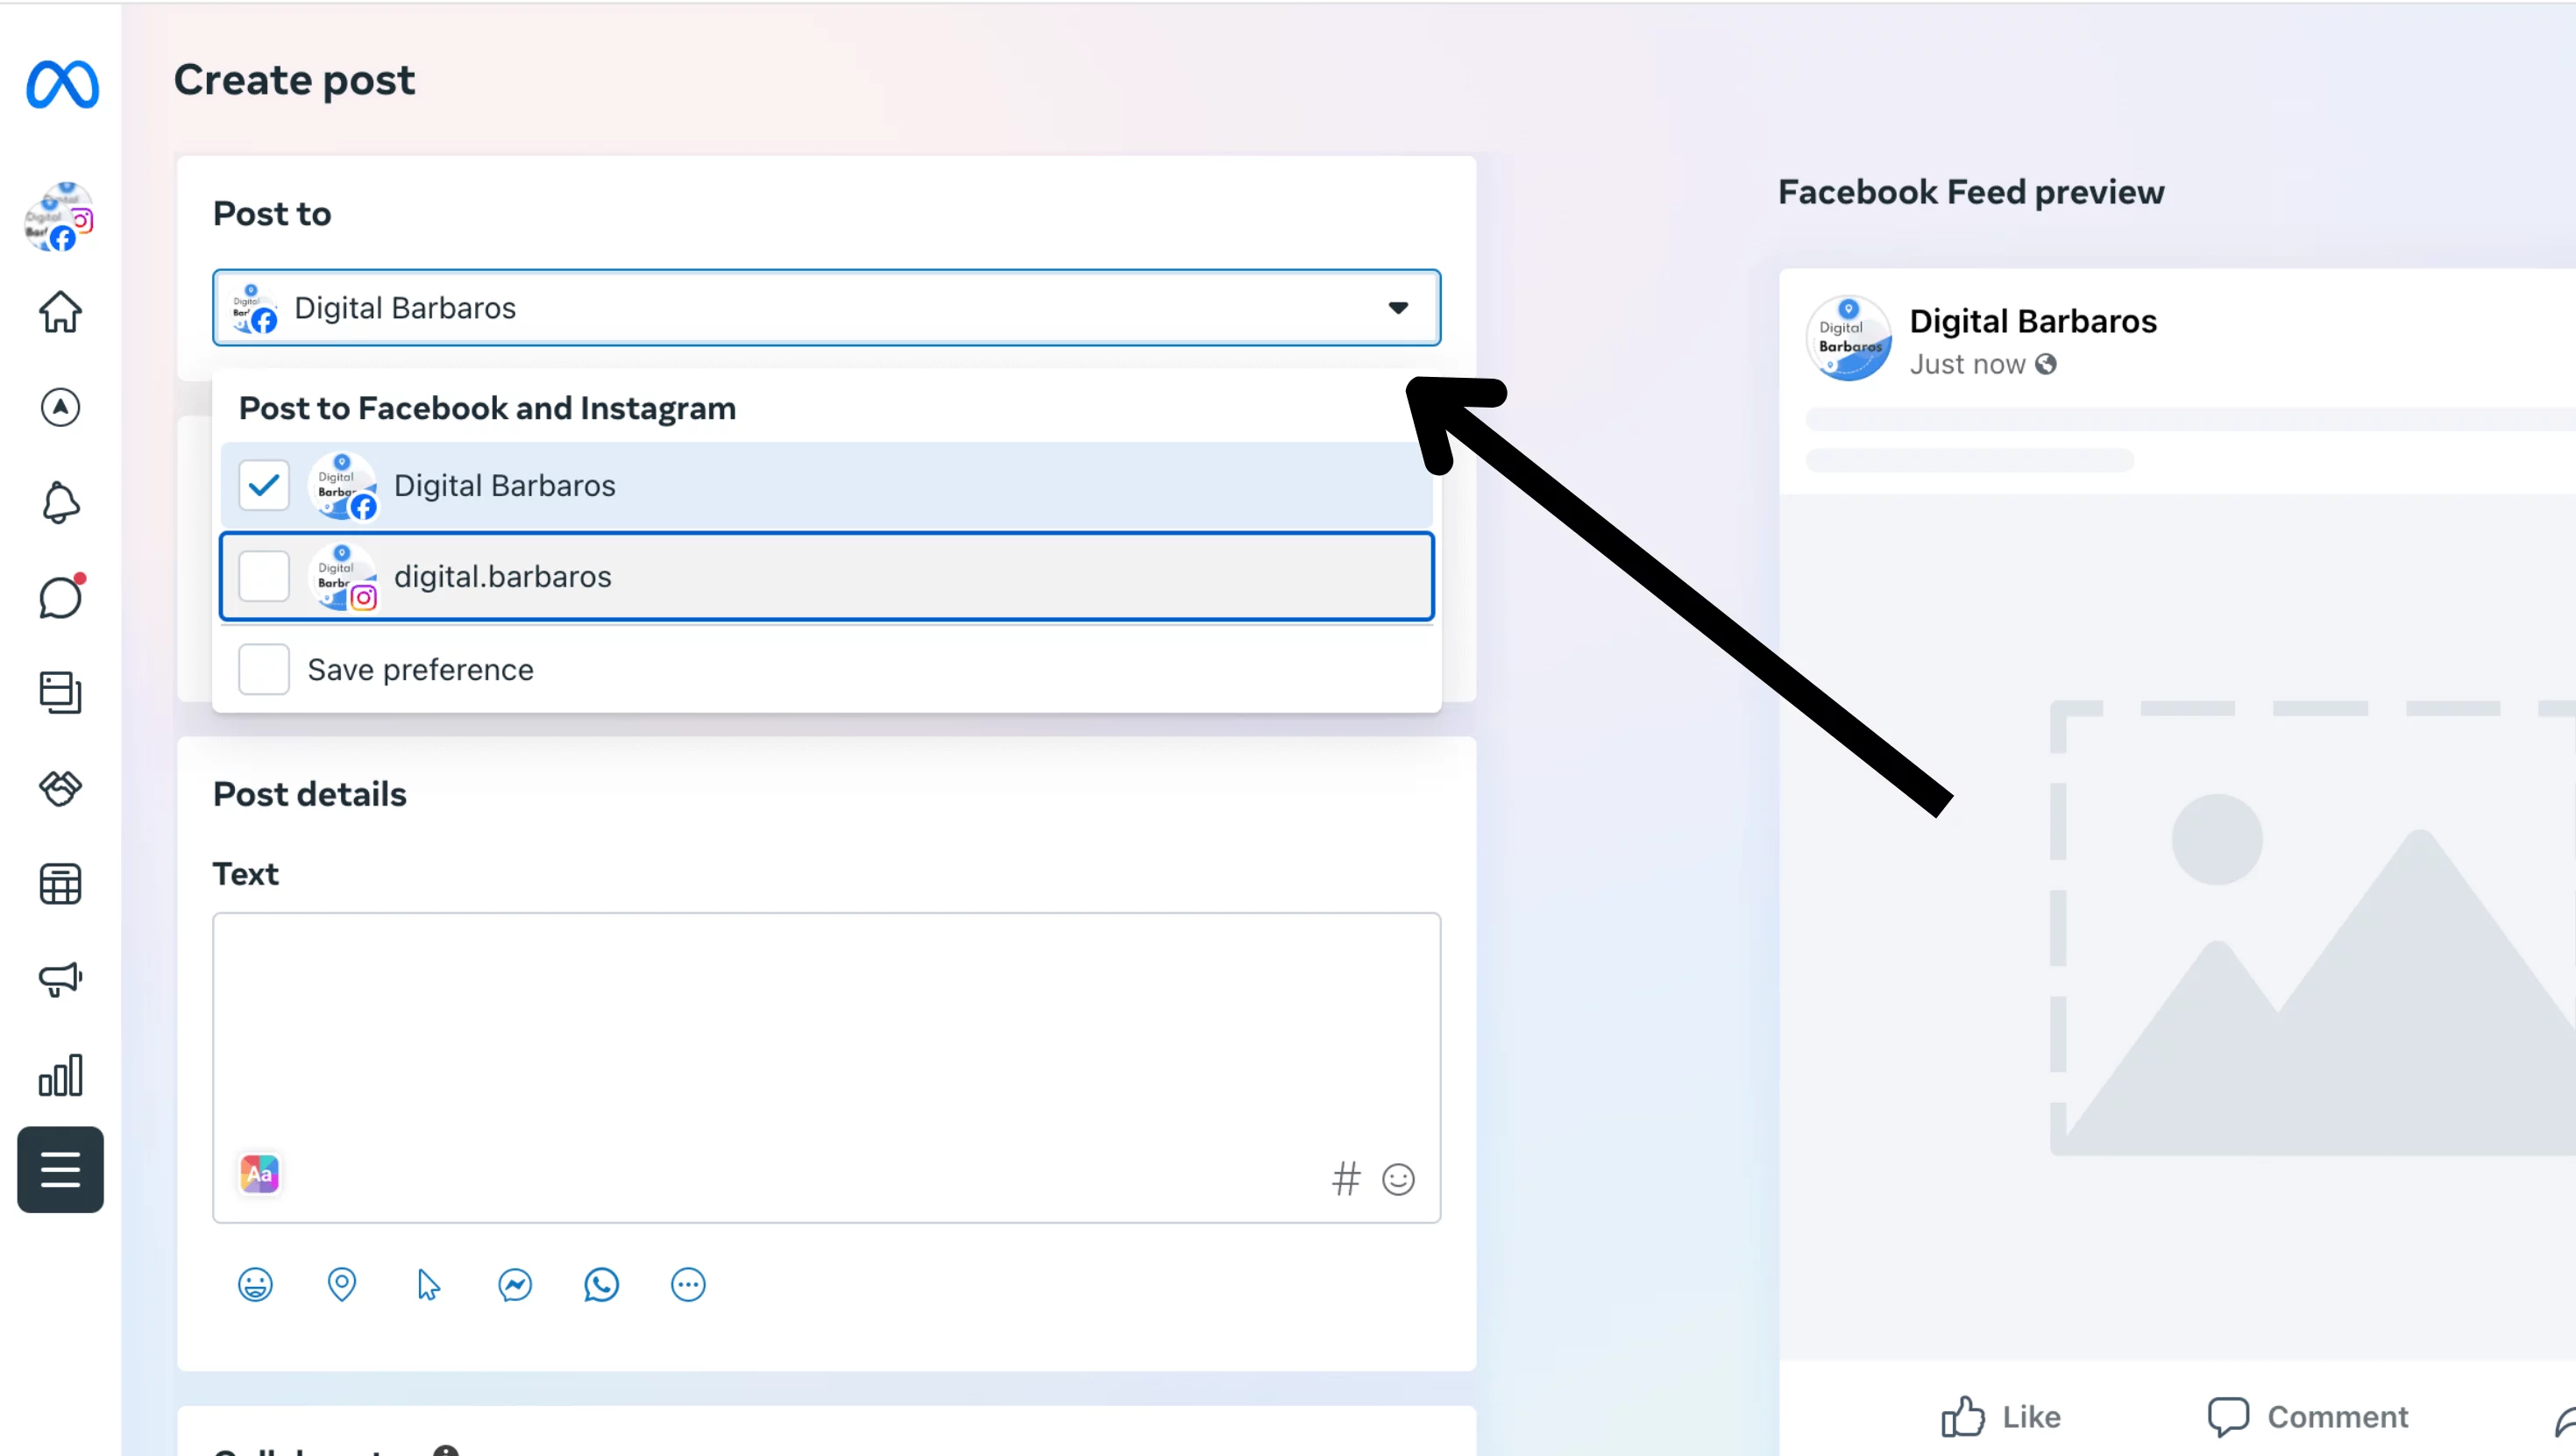
Task: Open the All tools hamburger menu
Action: [x=61, y=1169]
